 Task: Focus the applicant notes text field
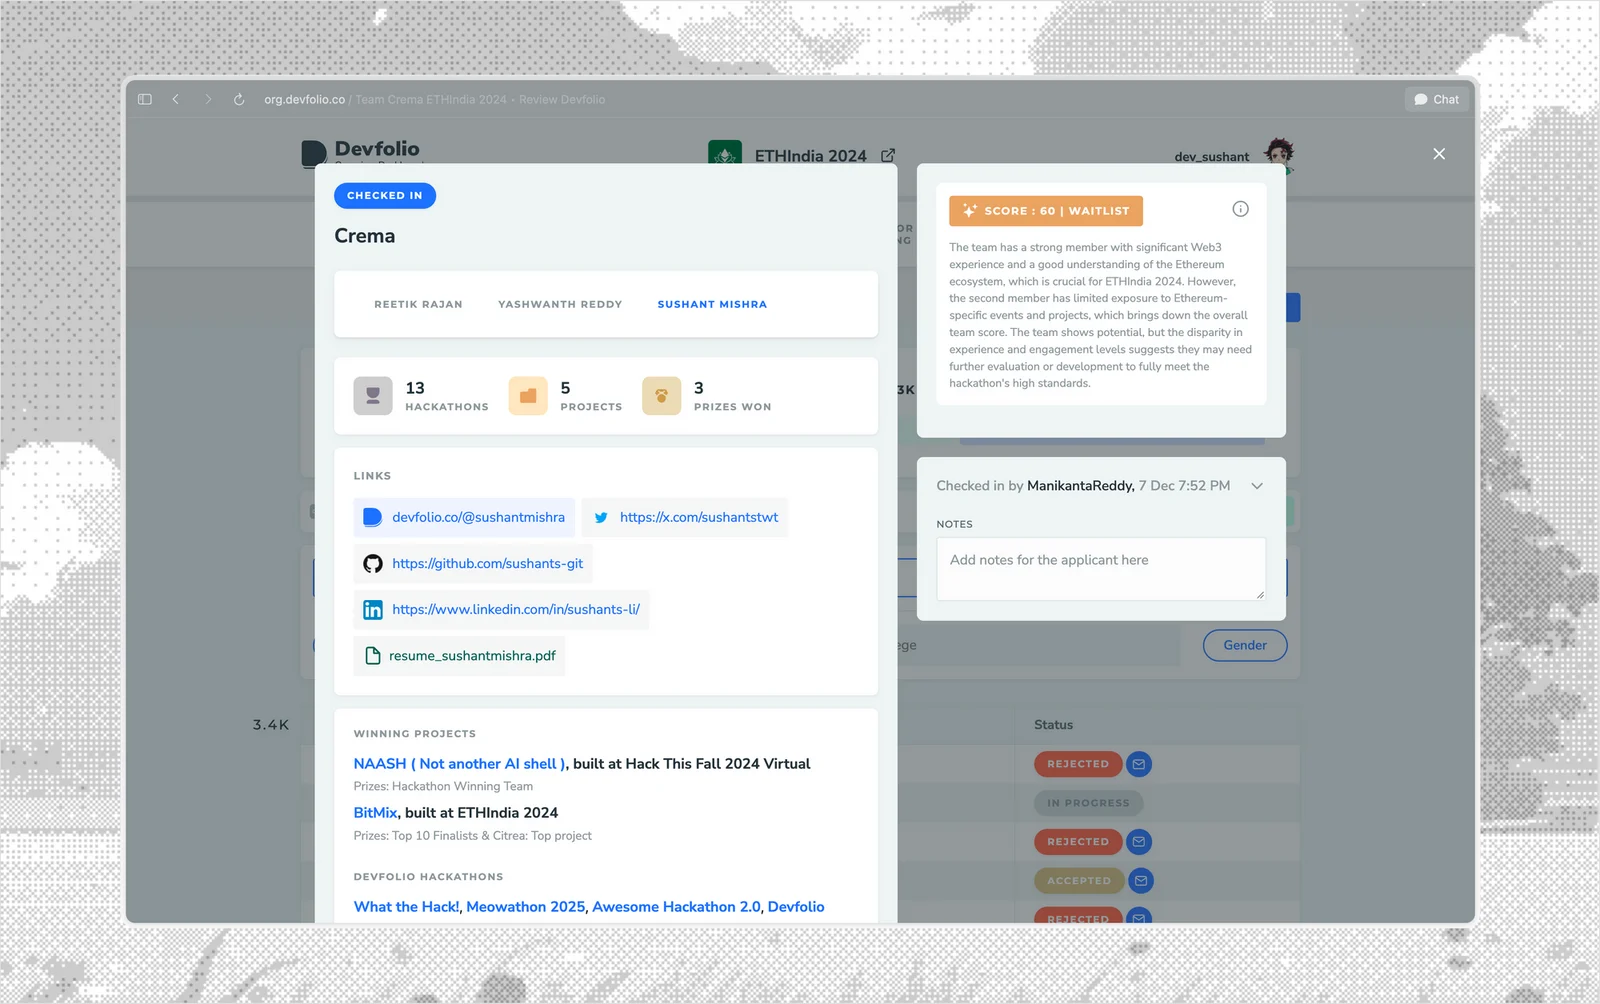coord(1101,569)
